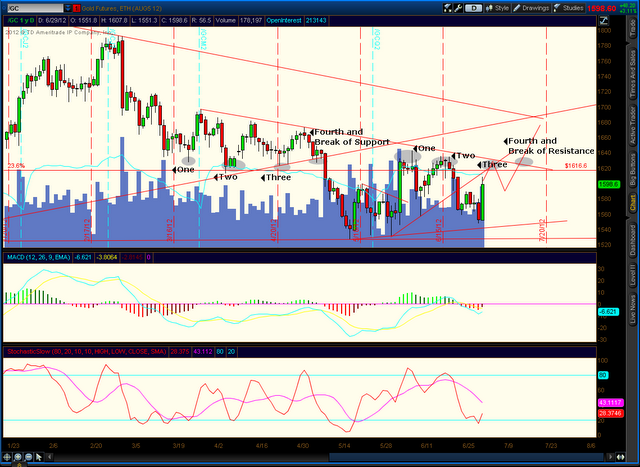Viewport: 640px width, 467px height.
Task: Click the /GC 1 y D chart header label
Action: (x=21, y=20)
